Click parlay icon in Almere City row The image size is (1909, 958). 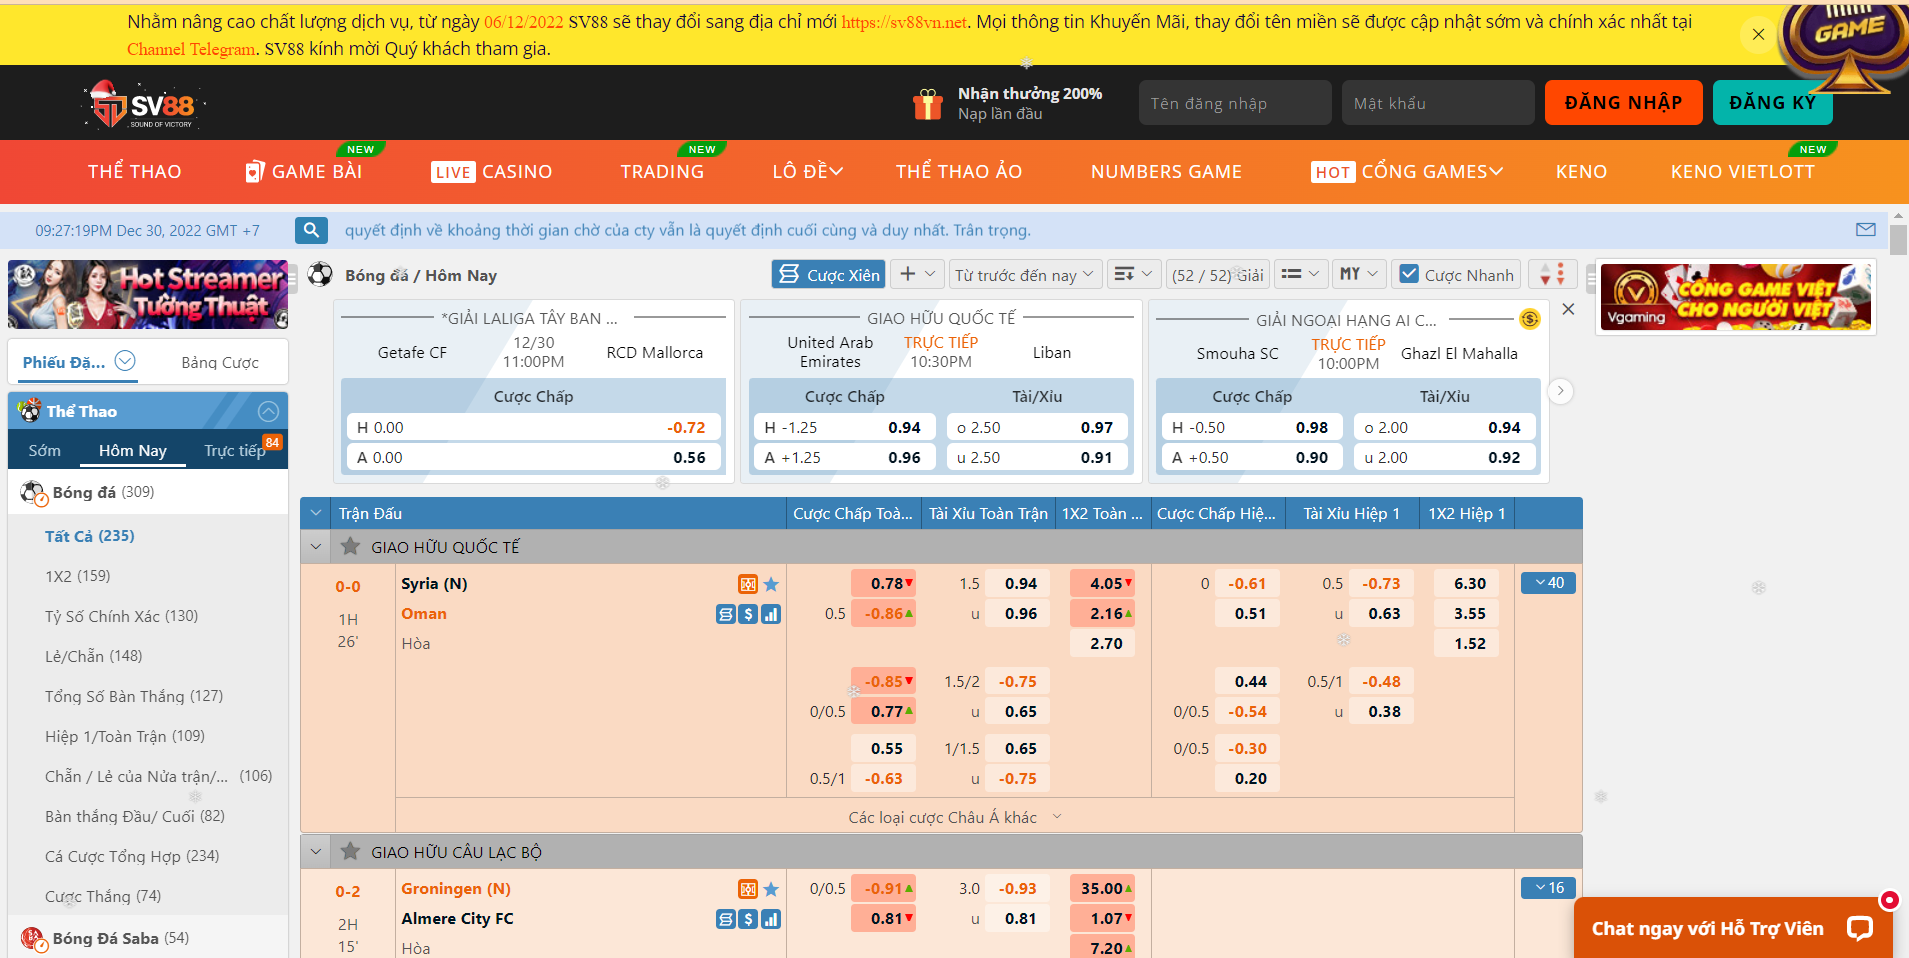tap(726, 919)
